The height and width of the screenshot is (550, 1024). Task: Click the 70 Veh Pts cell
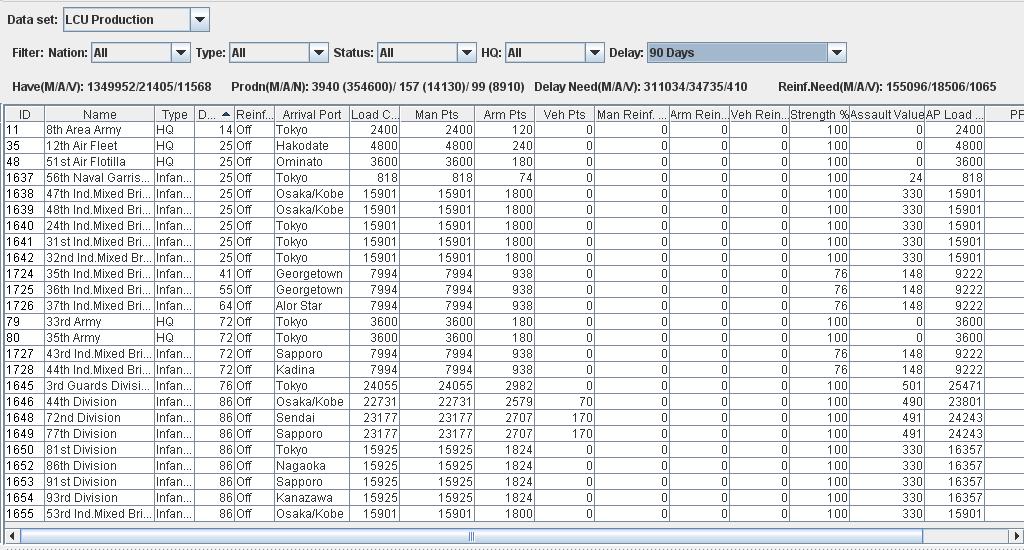coord(564,402)
